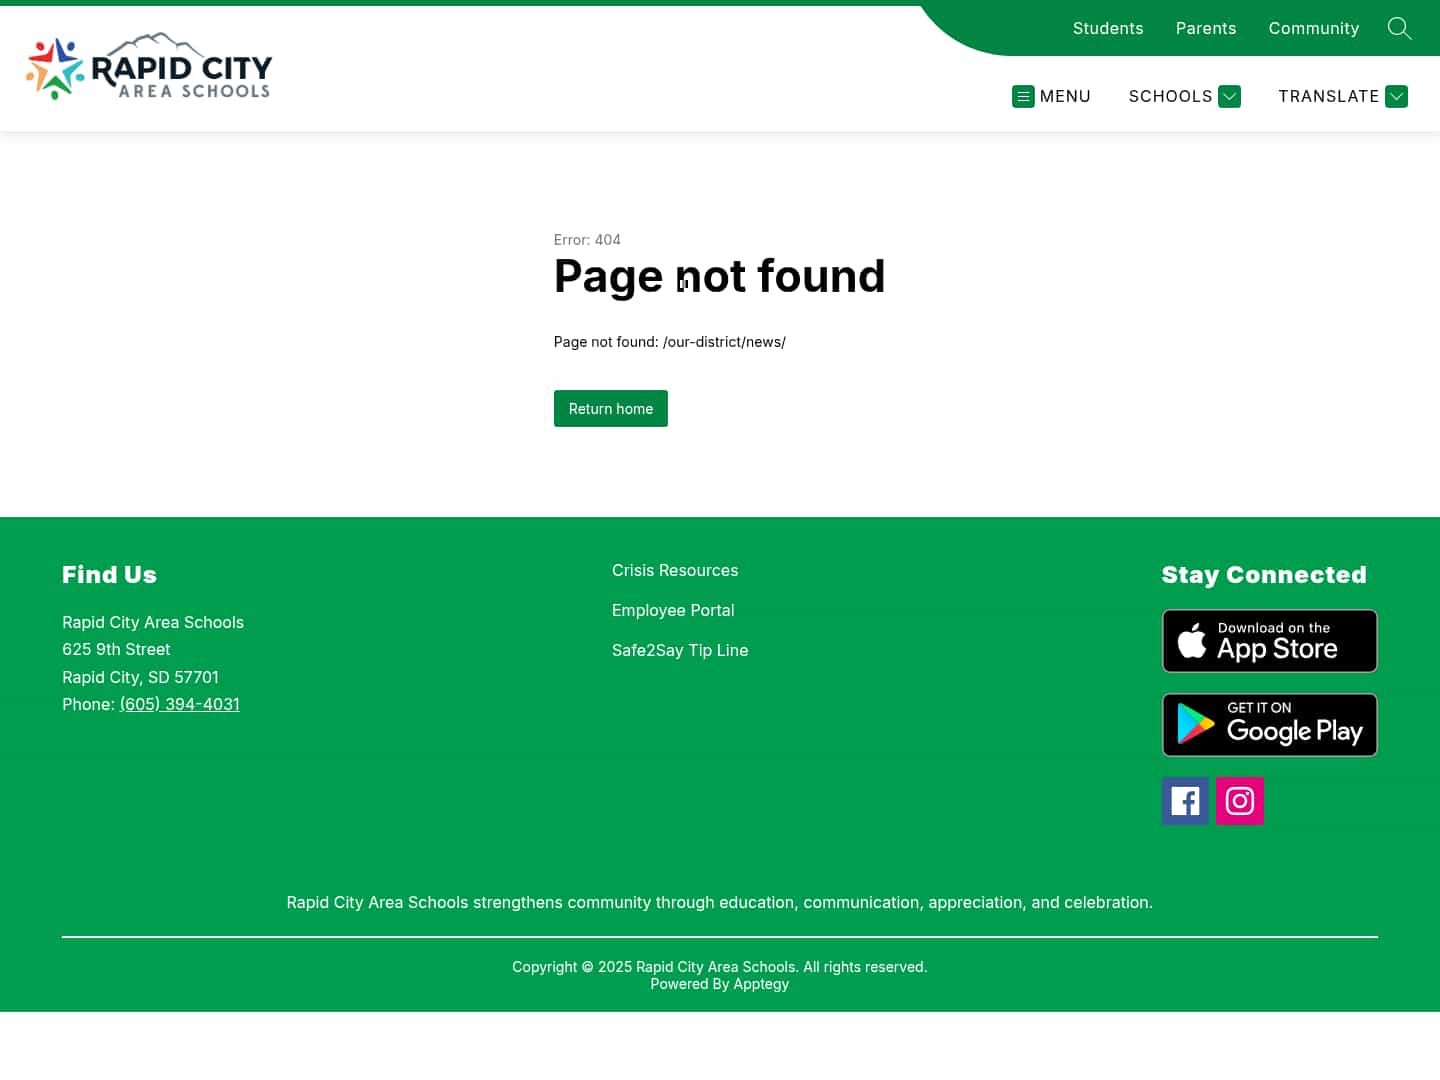
Task: Open the Safe2Say Tip Line link
Action: click(x=680, y=650)
